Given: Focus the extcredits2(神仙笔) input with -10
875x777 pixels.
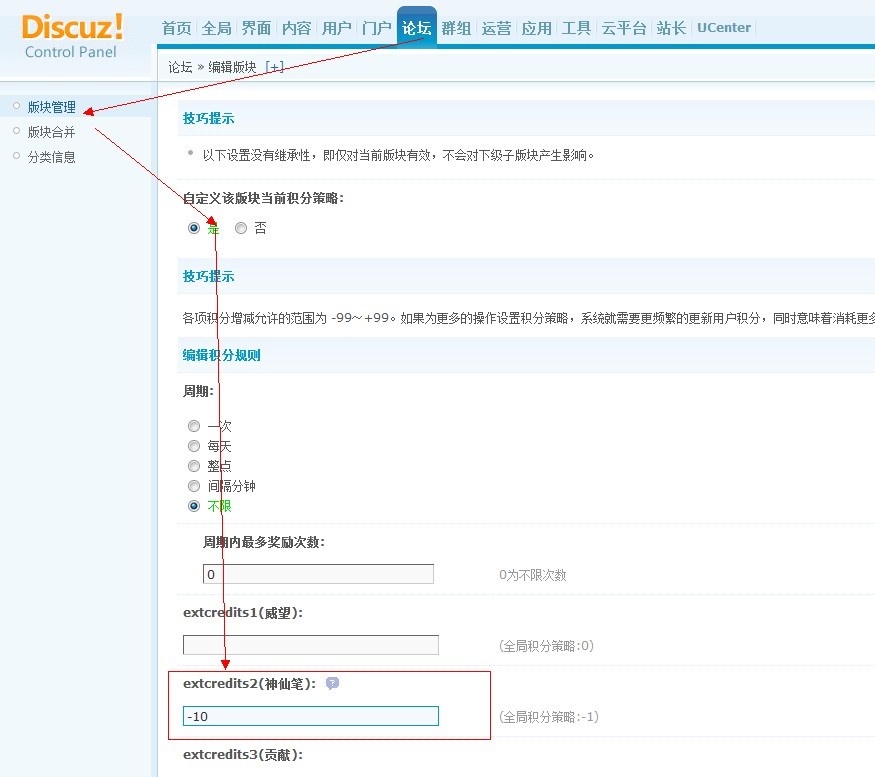Looking at the screenshot, I should pos(311,716).
